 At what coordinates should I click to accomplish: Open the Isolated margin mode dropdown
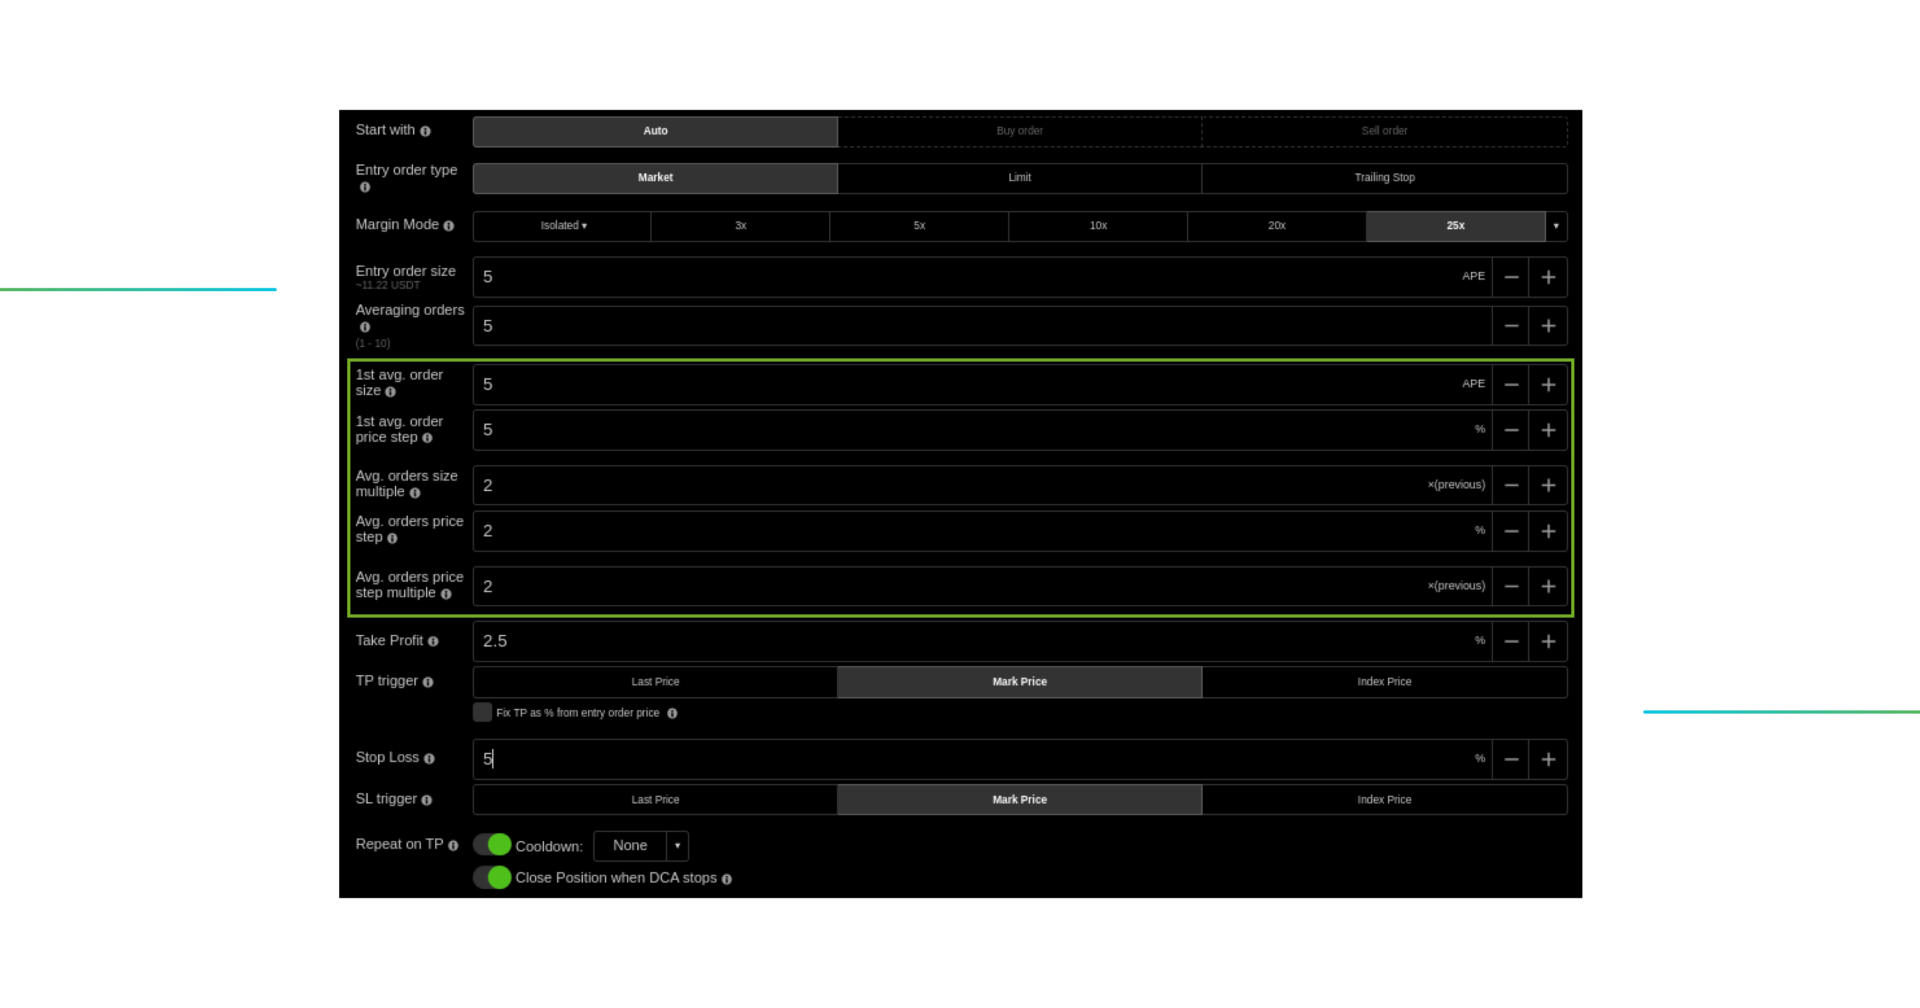click(x=562, y=226)
